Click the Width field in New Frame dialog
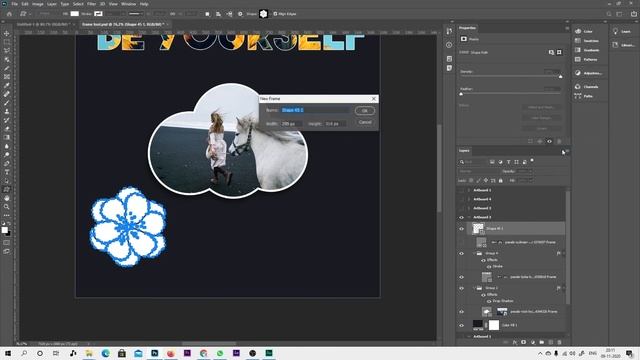Viewport: 640px width, 360px height. click(291, 123)
